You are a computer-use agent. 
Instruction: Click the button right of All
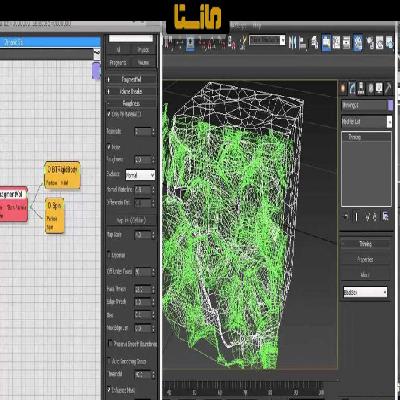[x=143, y=50]
